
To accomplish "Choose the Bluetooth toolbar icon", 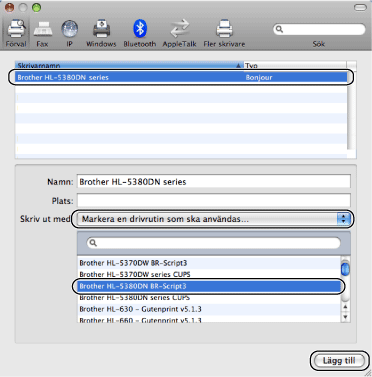I will tap(140, 33).
